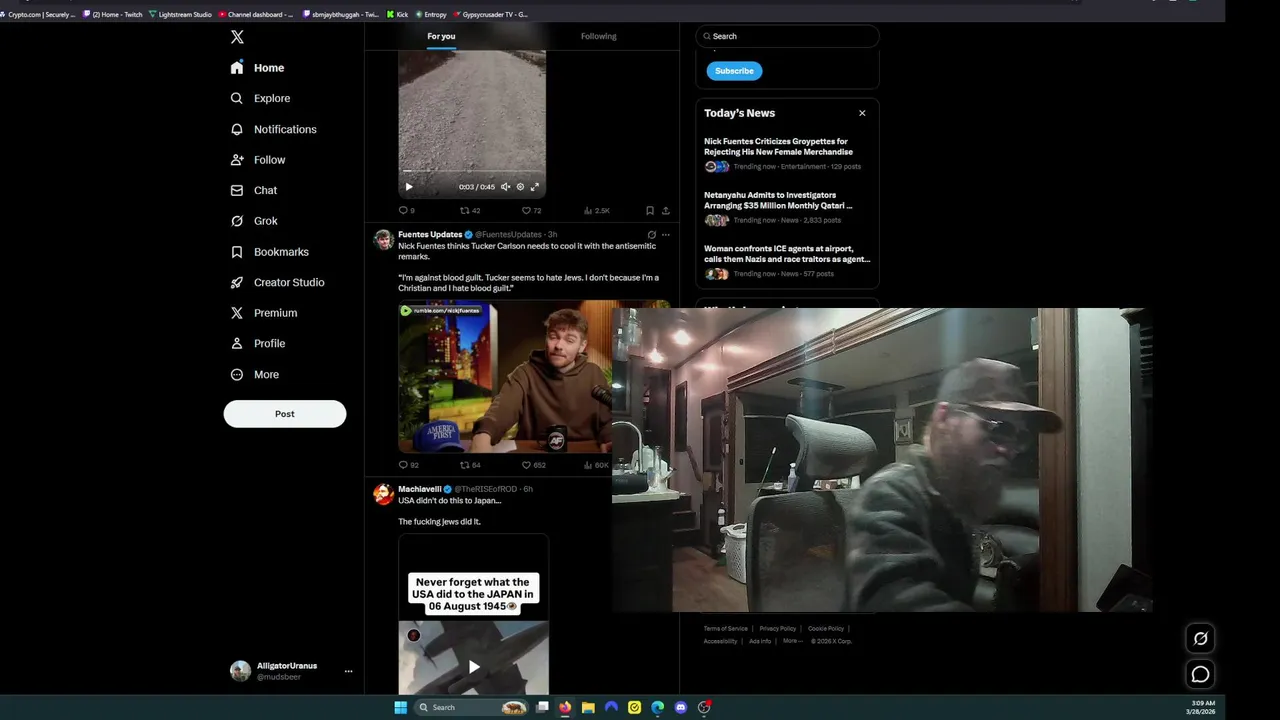1280x720 pixels.
Task: Open the Nick Fuentes Groypettes news story
Action: coord(787,153)
